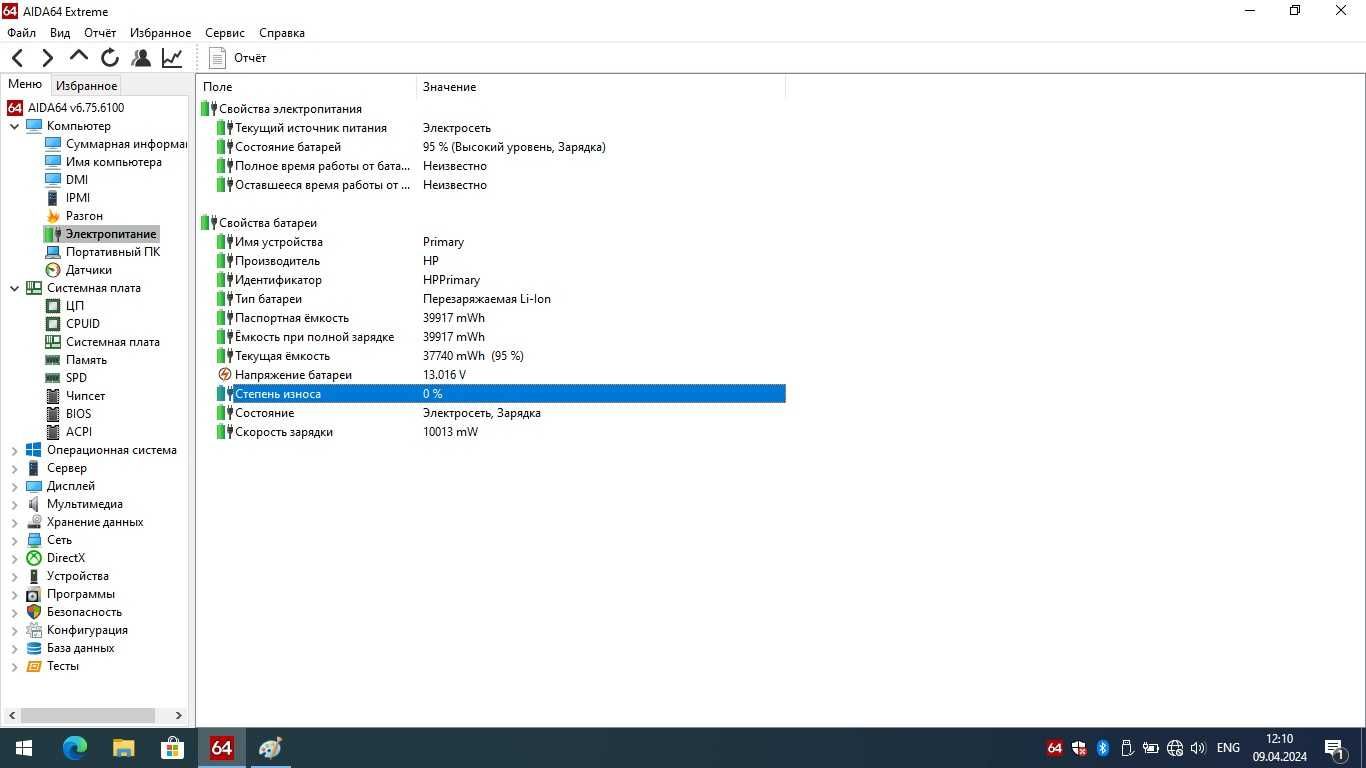Click the Чипсет chip icon
This screenshot has height=768, width=1366.
tap(53, 396)
